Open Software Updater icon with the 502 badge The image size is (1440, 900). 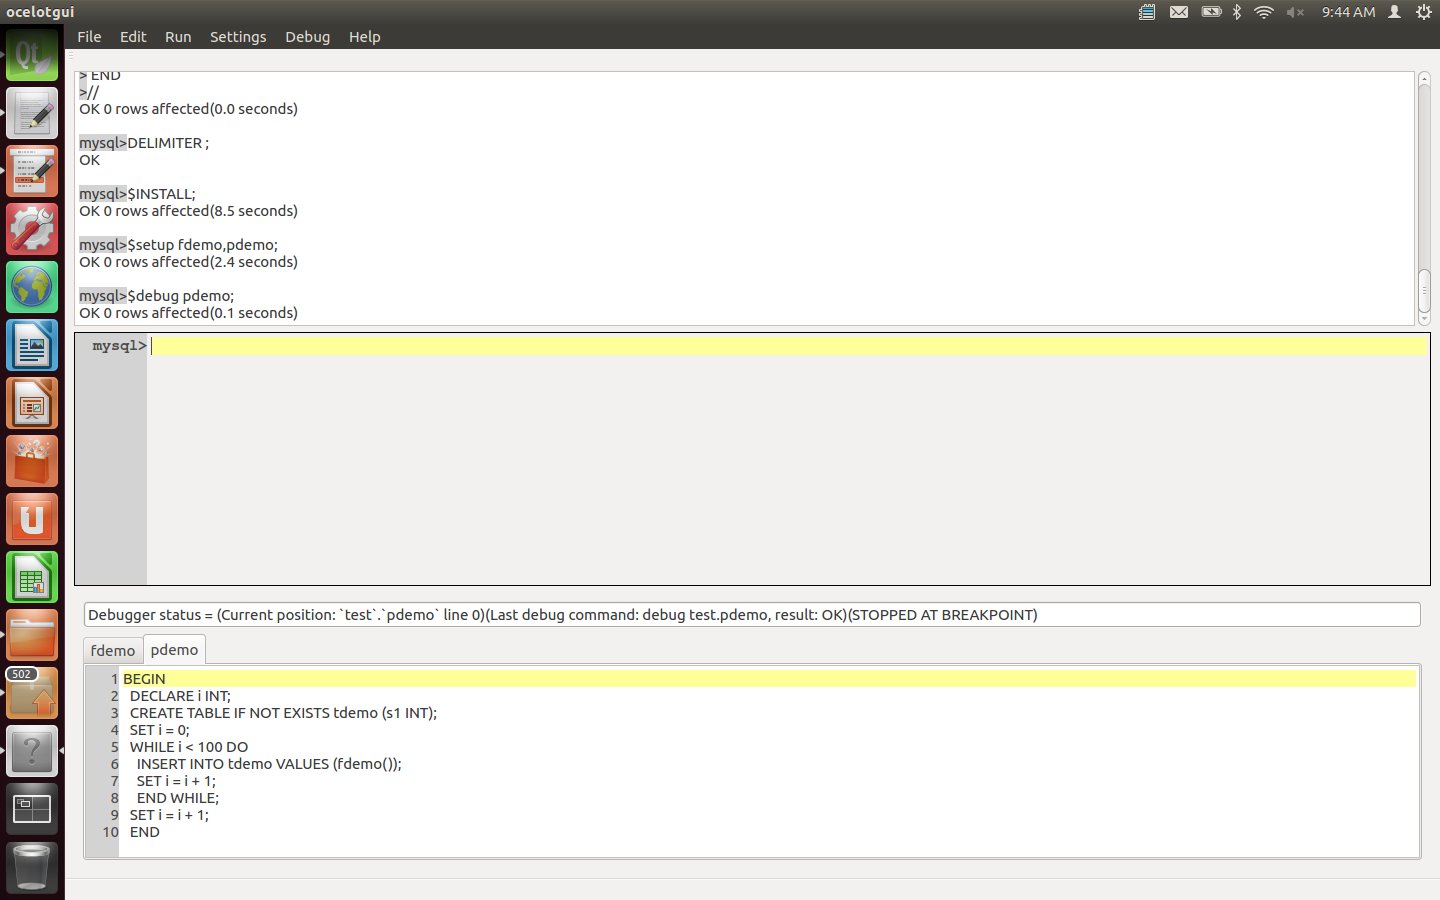32,693
